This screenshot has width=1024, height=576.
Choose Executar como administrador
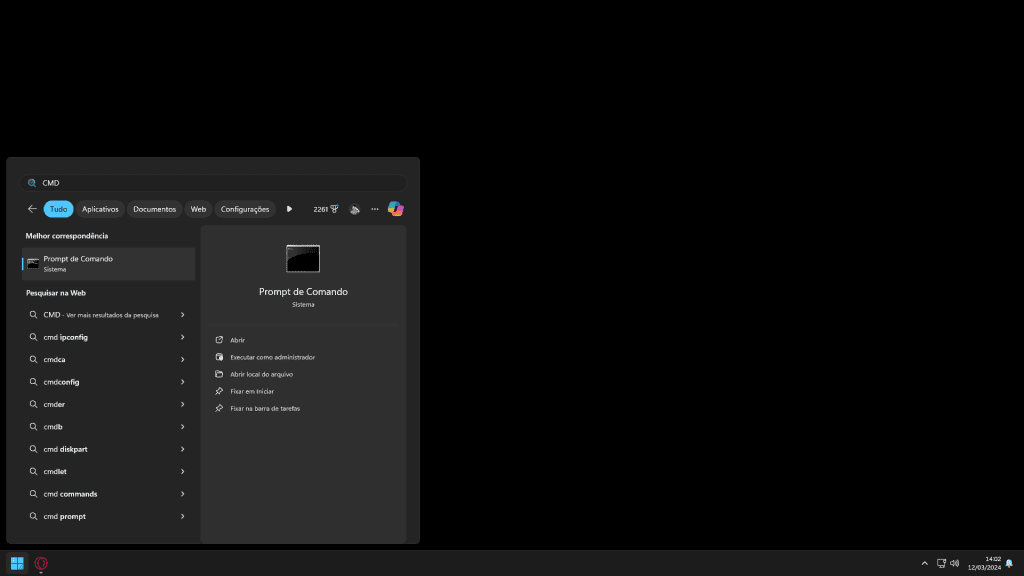point(272,357)
